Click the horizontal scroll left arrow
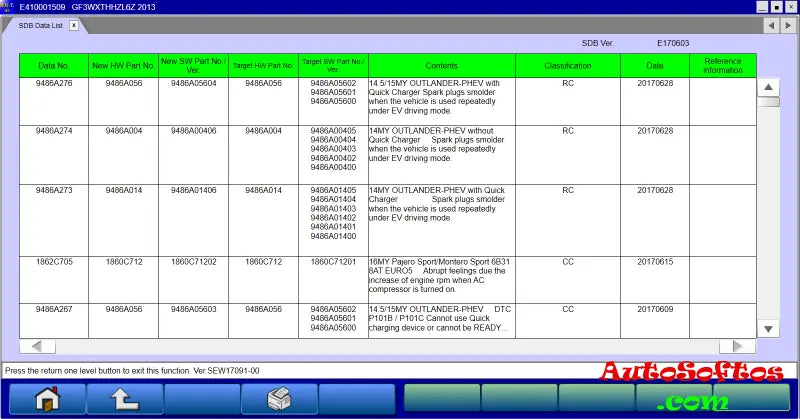Image resolution: width=800 pixels, height=419 pixels. coord(37,347)
